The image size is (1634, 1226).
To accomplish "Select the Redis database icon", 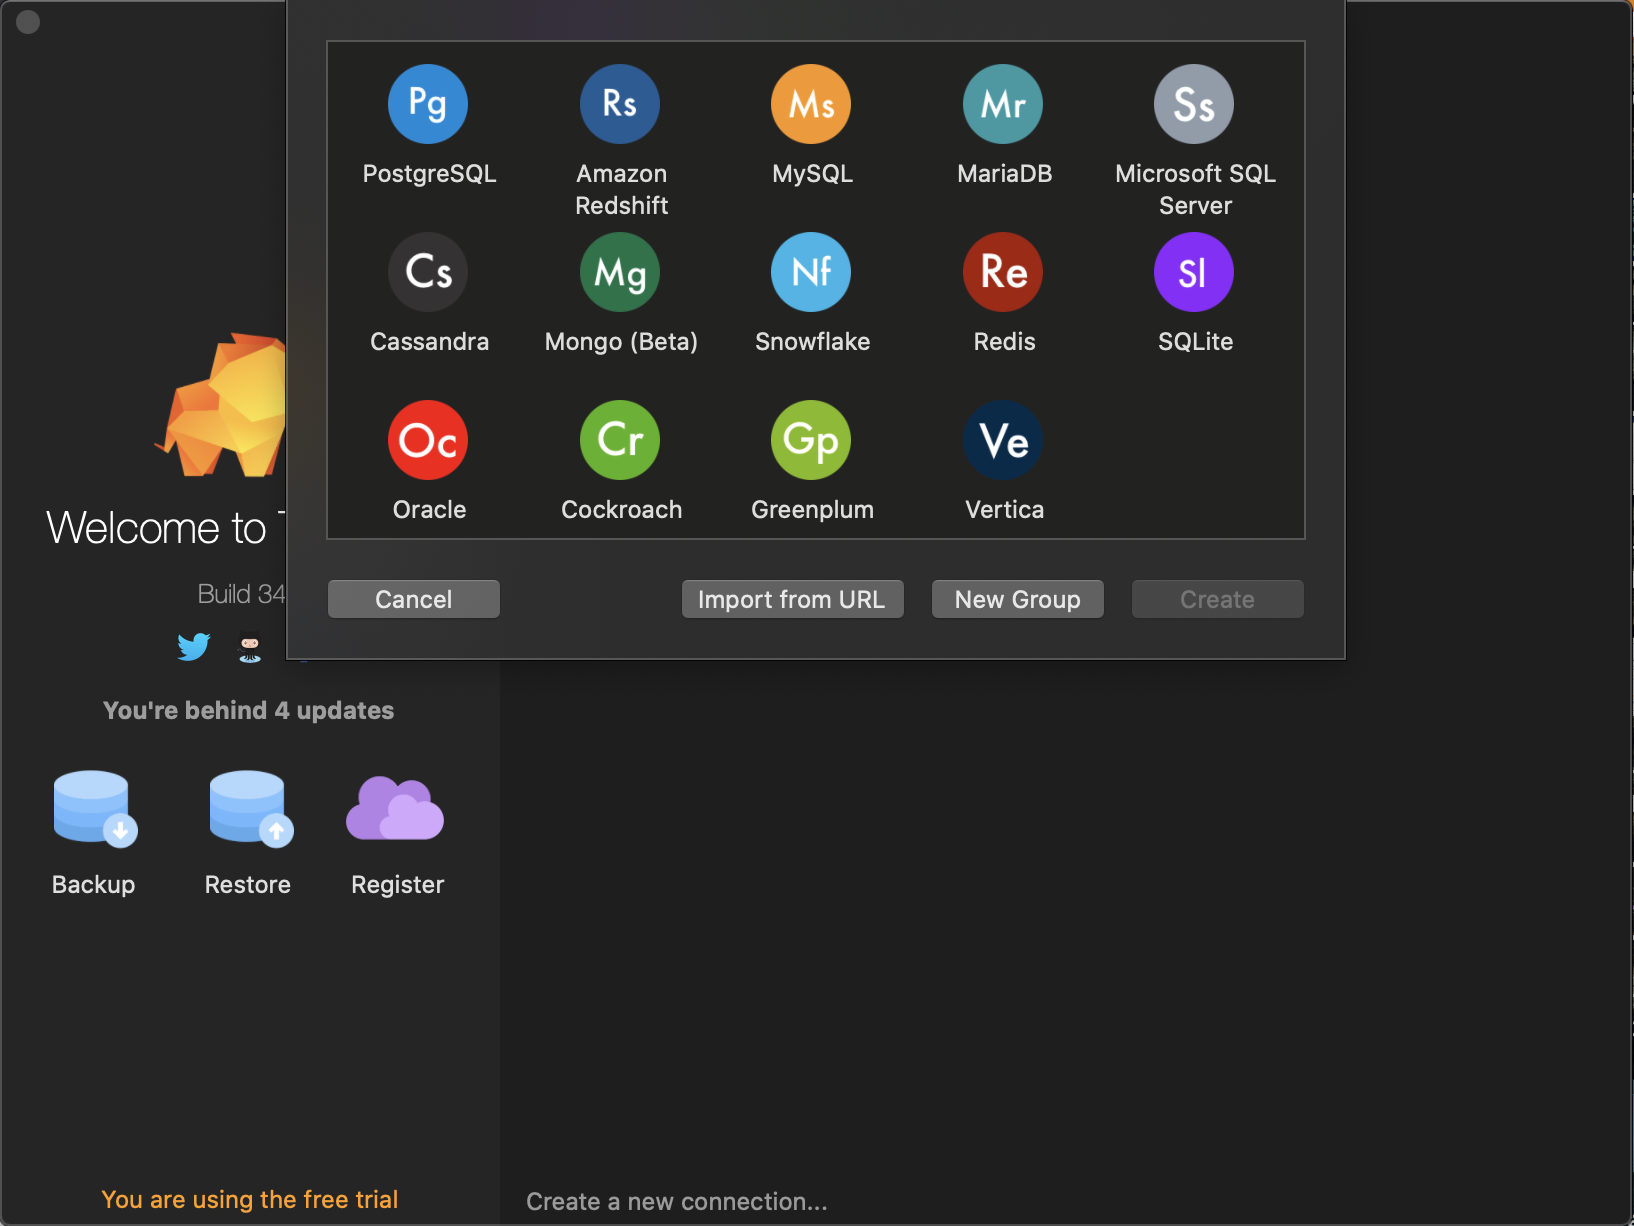I will click(x=1003, y=272).
